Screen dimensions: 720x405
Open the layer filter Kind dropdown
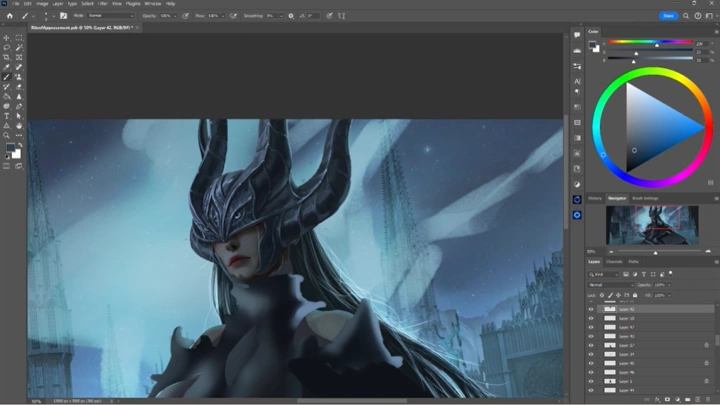pos(604,274)
